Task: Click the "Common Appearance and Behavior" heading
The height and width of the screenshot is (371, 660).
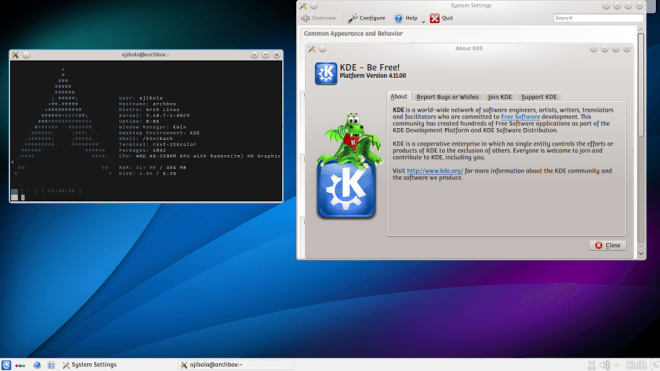Action: tap(353, 33)
